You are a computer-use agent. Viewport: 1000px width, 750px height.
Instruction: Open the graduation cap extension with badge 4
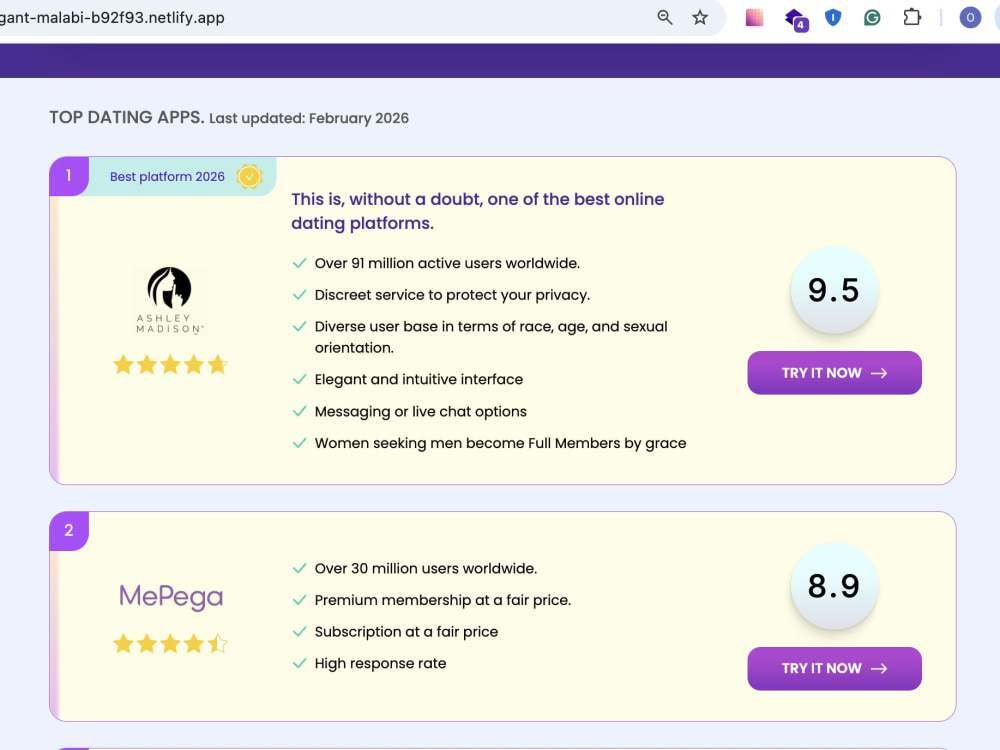click(x=796, y=19)
